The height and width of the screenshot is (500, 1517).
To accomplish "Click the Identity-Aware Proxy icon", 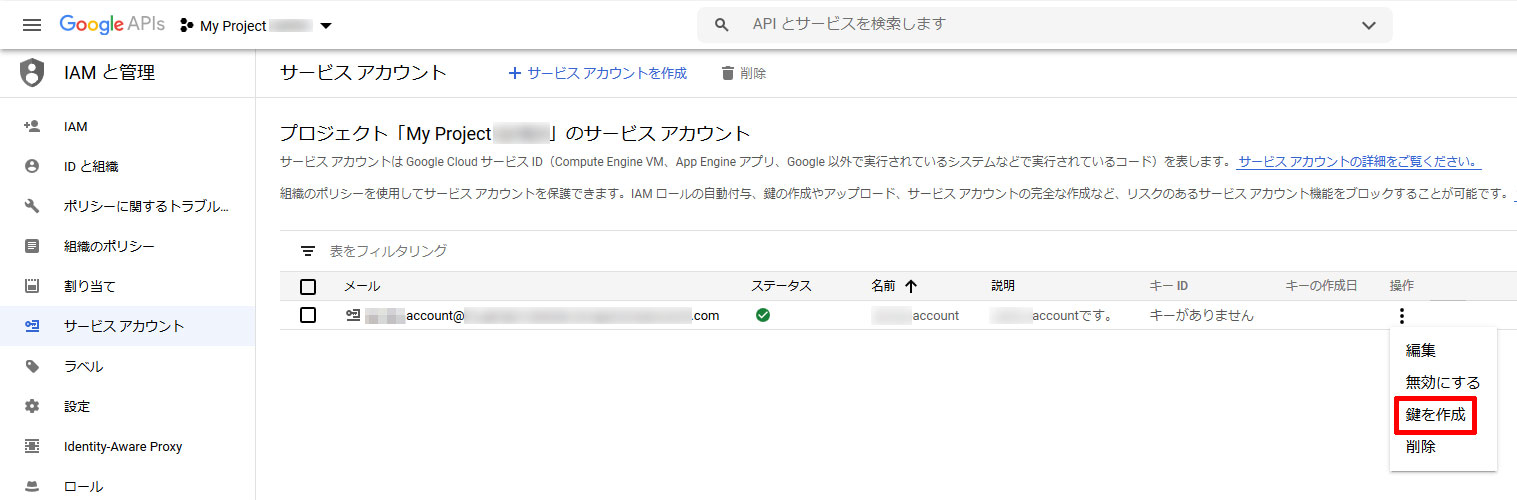I will (32, 447).
